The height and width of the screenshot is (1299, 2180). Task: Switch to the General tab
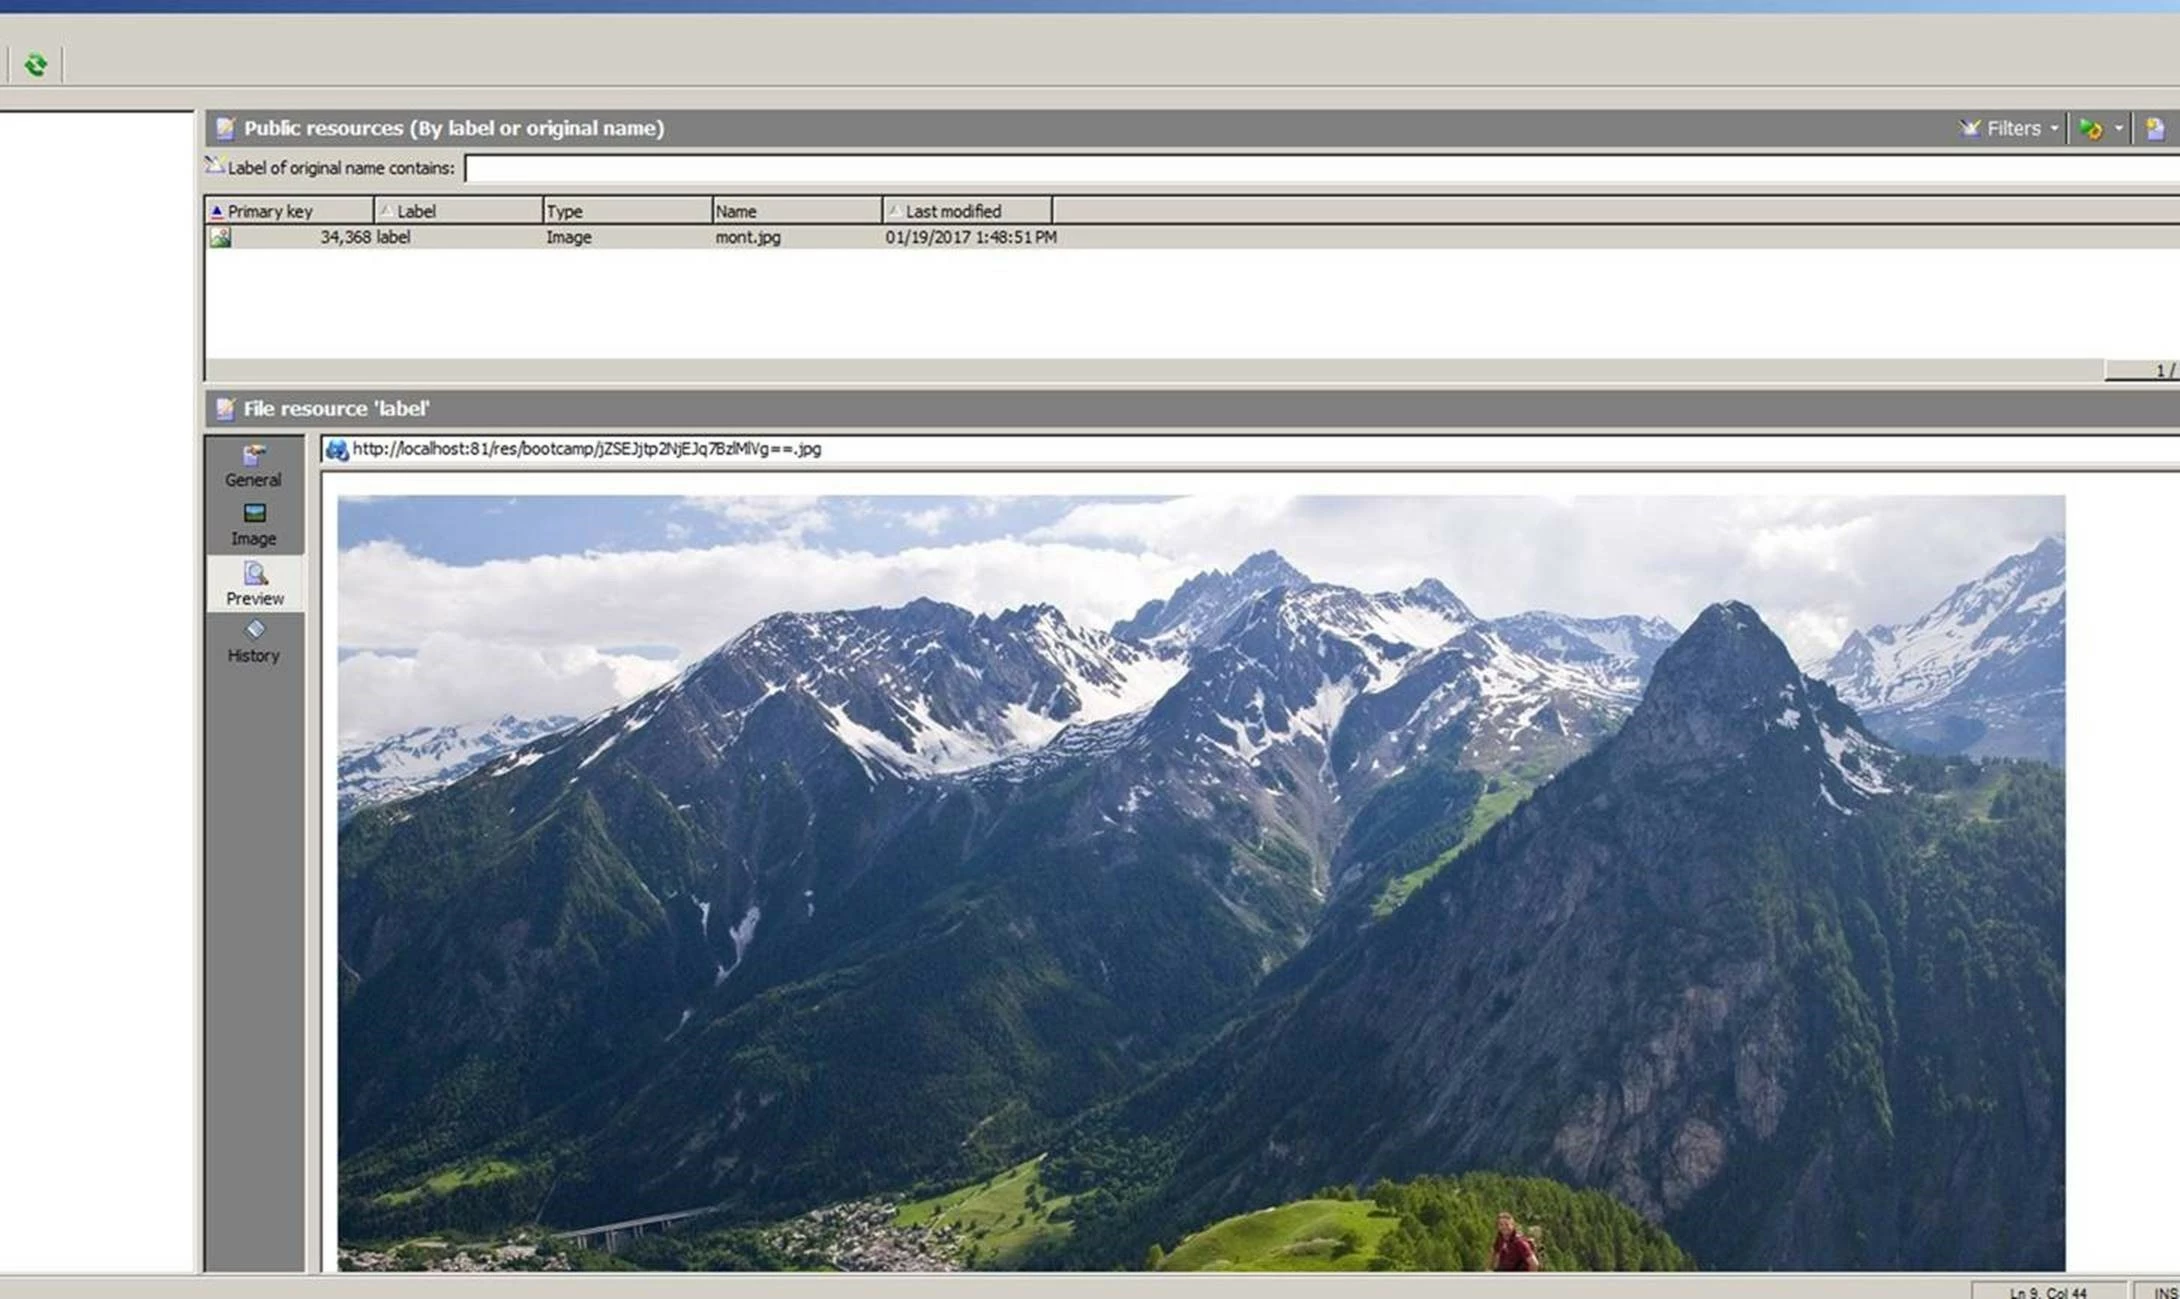click(x=253, y=466)
